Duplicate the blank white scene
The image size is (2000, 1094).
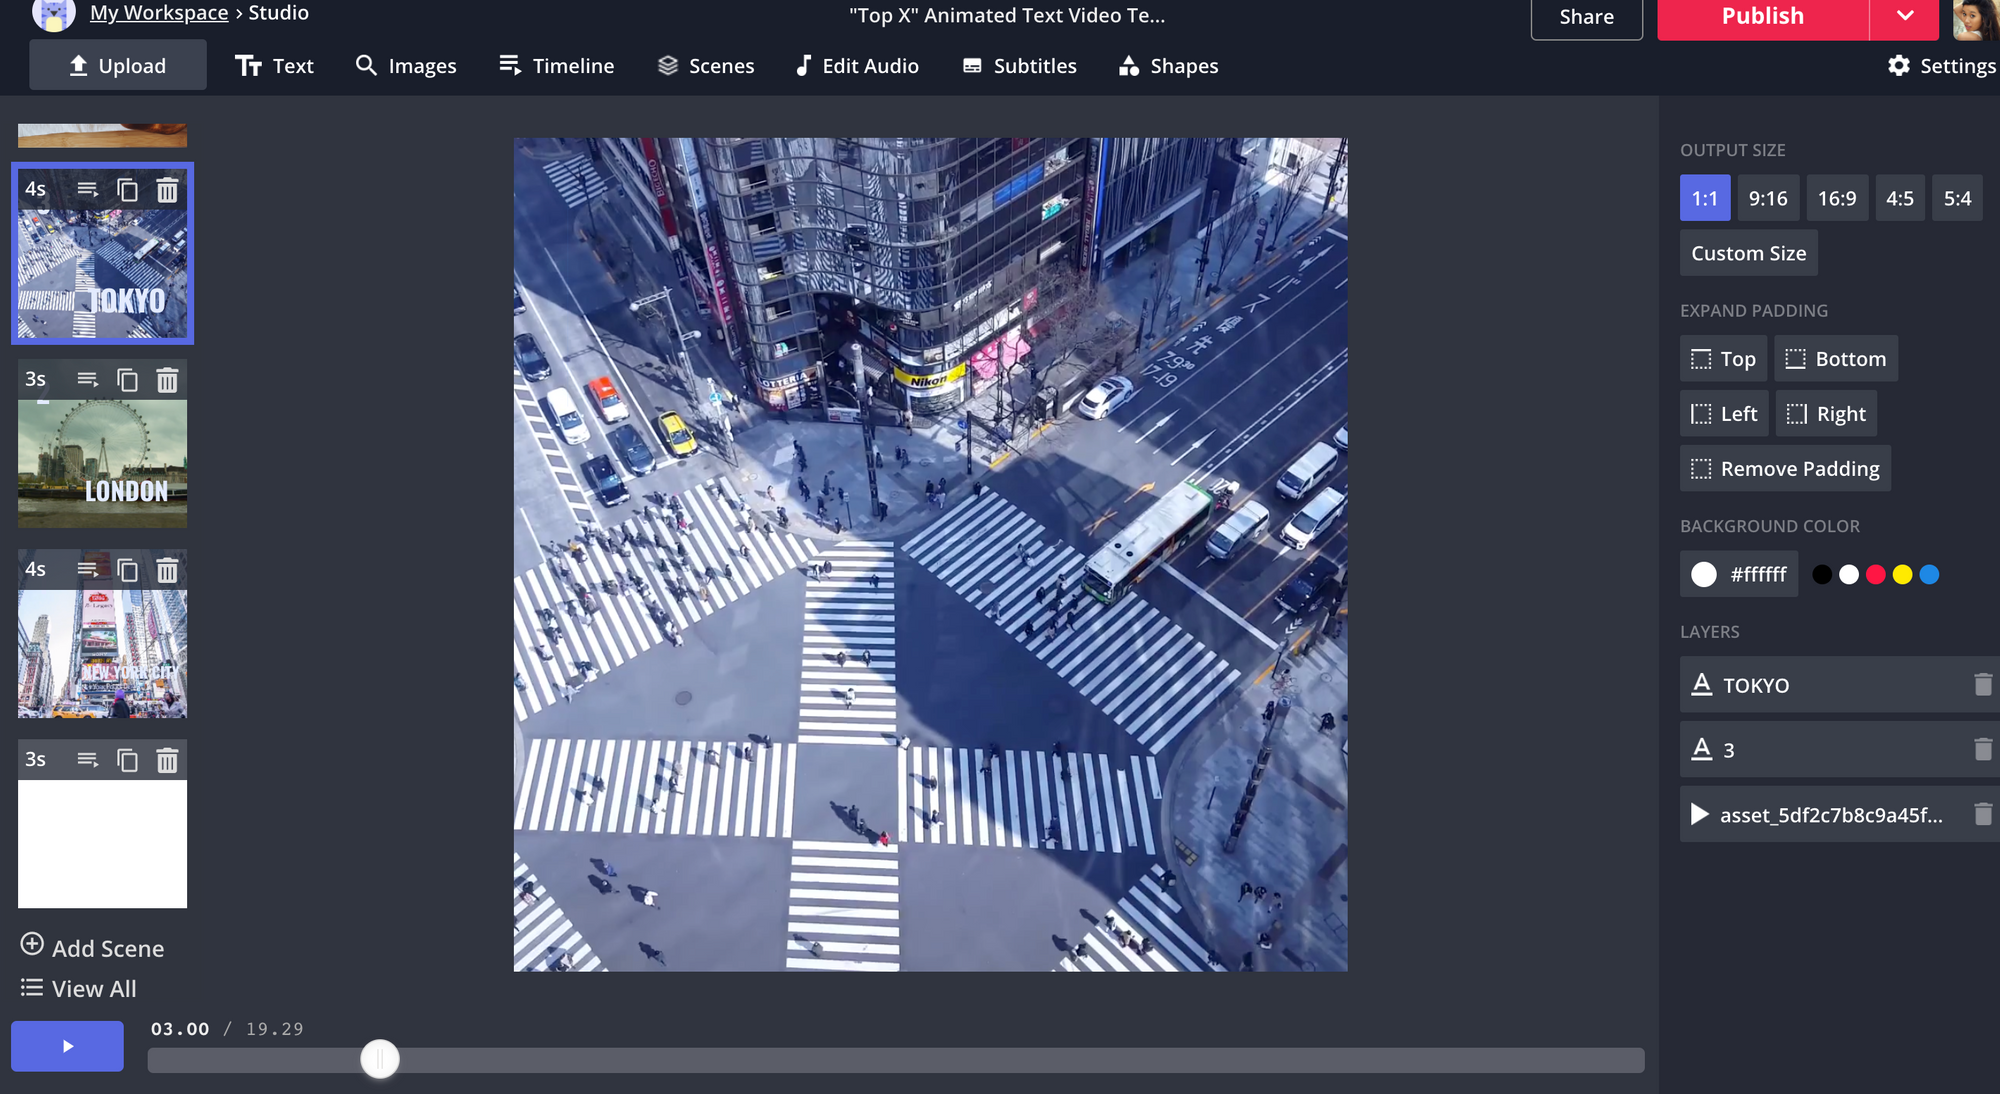coord(127,760)
